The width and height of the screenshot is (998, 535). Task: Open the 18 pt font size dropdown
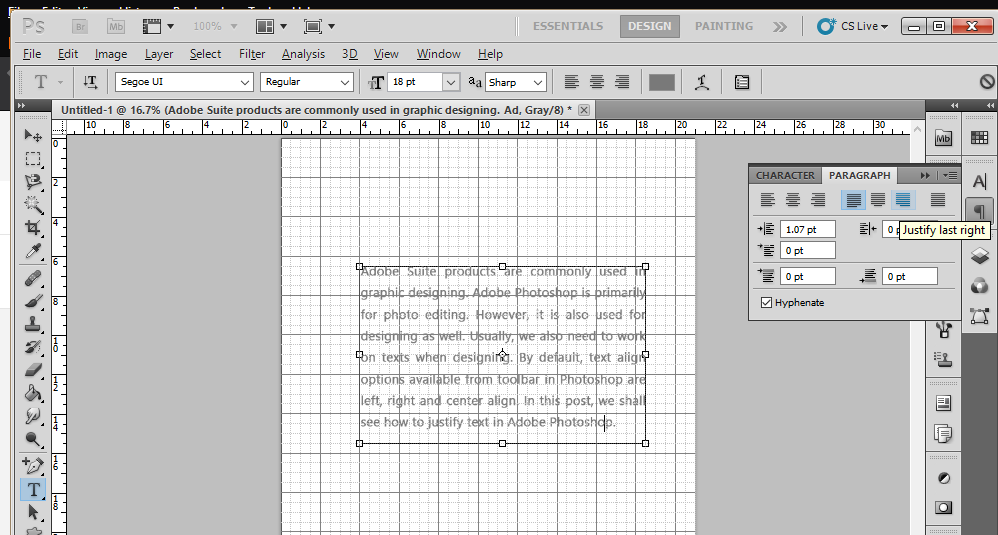coord(451,82)
